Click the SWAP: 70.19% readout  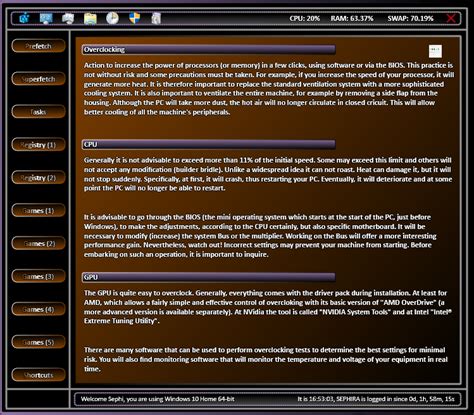pos(410,18)
